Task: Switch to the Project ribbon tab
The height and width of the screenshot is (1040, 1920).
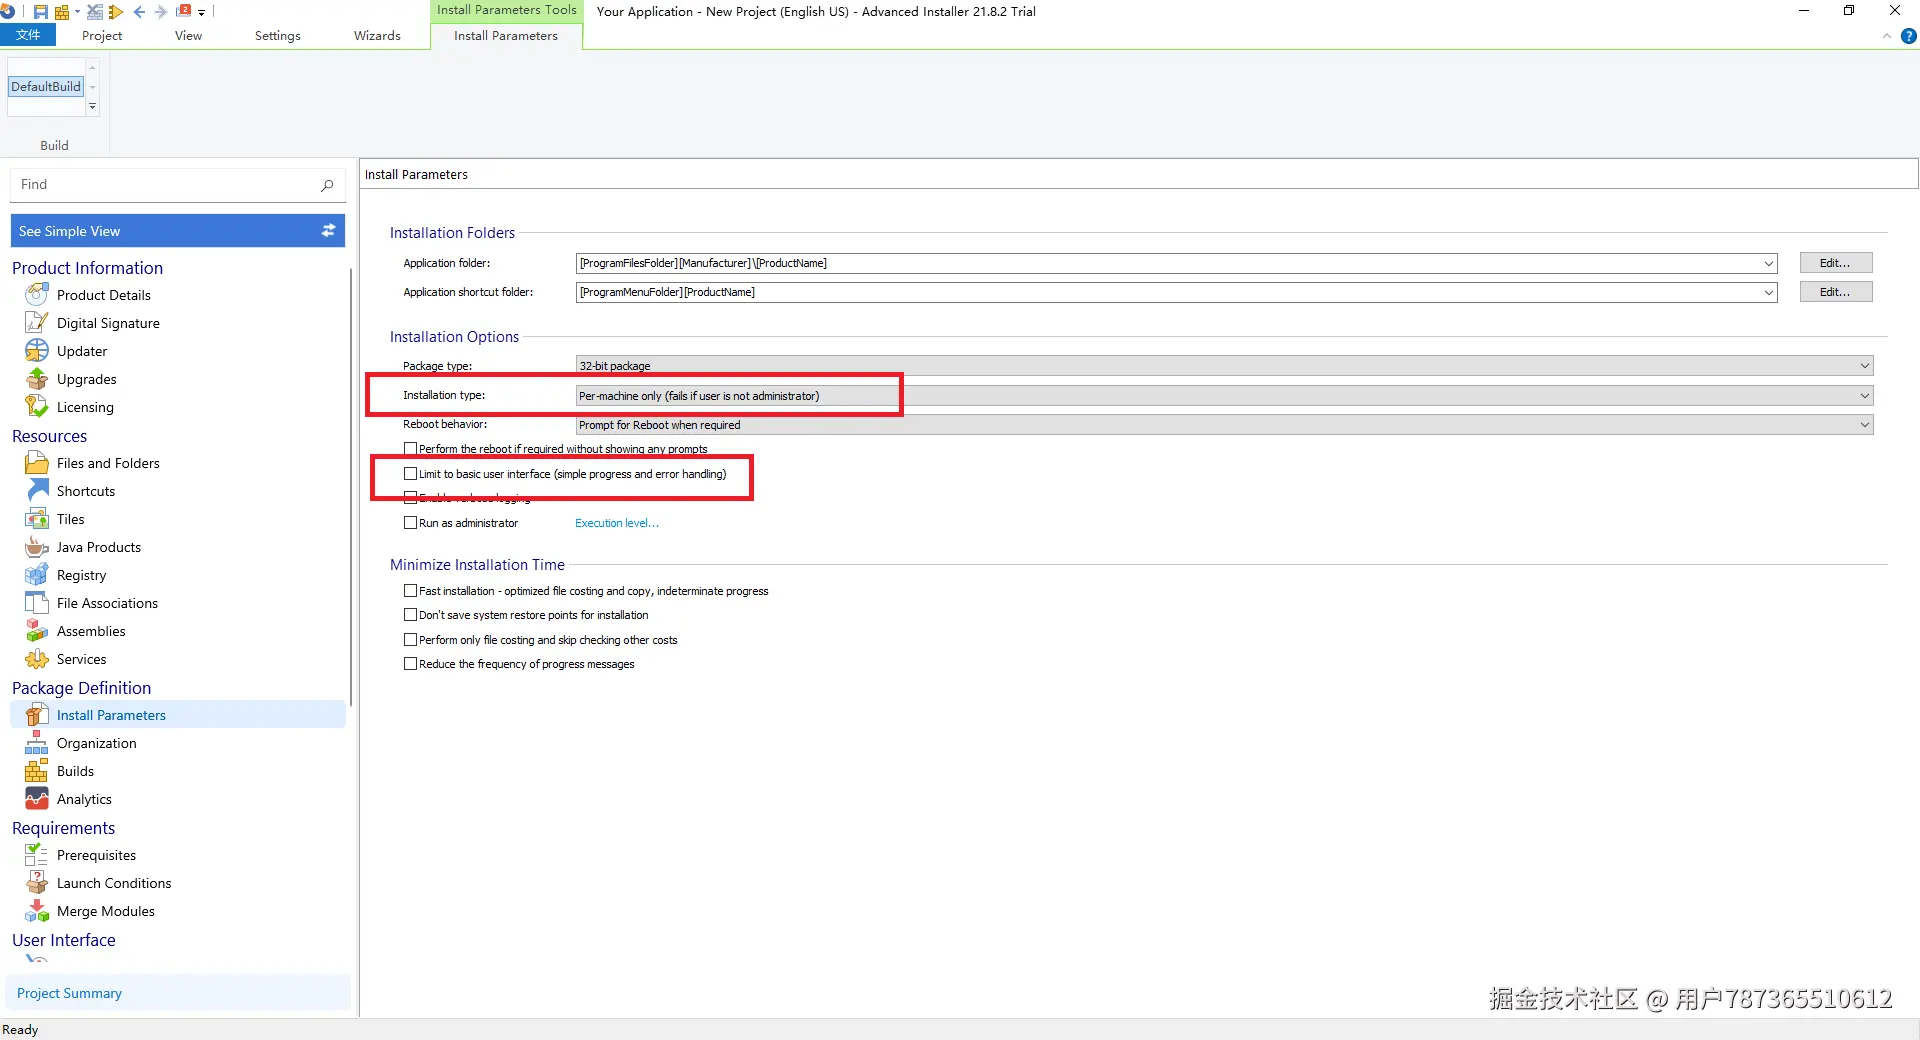Action: pos(102,36)
